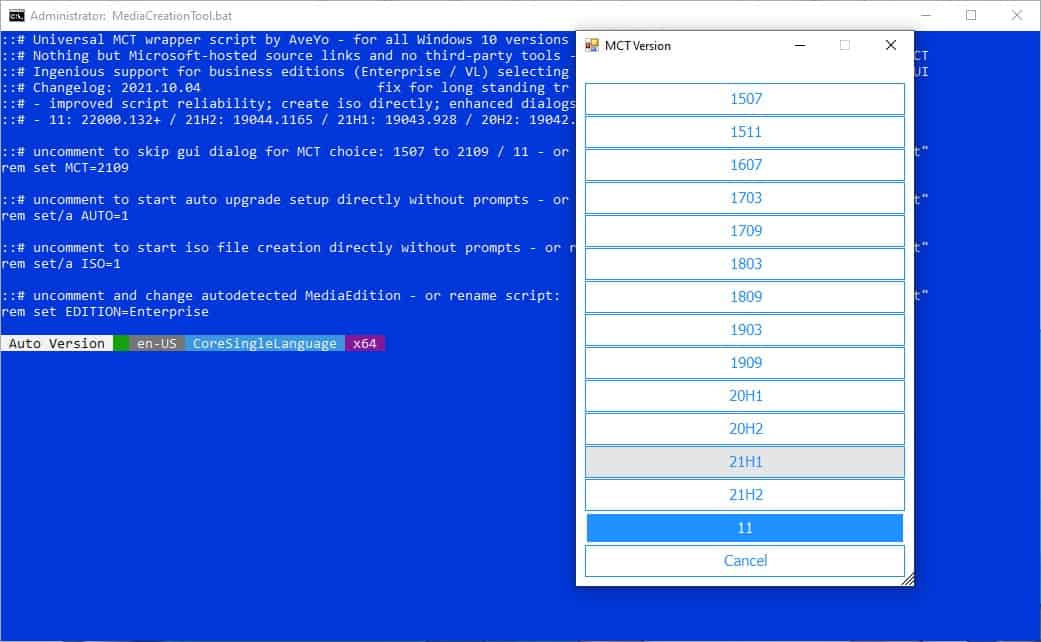1041x642 pixels.
Task: Click the 'Changelog: 2021.10.04' text
Action: click(117, 88)
